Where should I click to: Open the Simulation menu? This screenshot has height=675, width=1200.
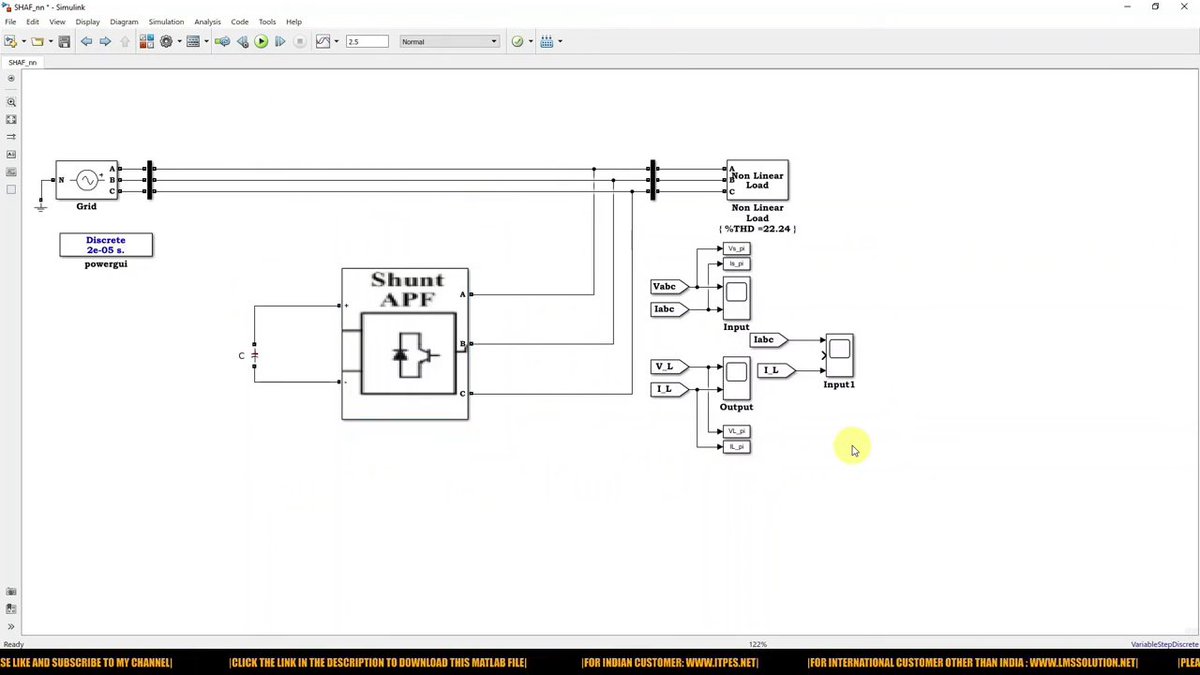166,21
